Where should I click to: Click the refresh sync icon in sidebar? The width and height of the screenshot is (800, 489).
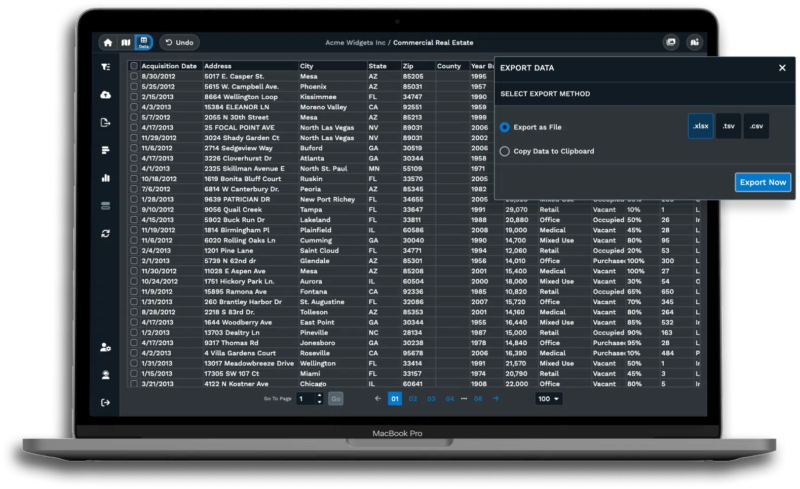point(106,233)
